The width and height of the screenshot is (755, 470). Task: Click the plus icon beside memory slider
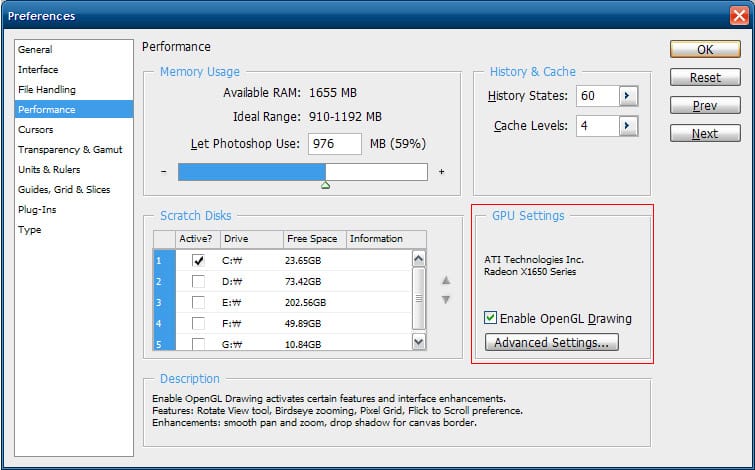pyautogui.click(x=441, y=172)
